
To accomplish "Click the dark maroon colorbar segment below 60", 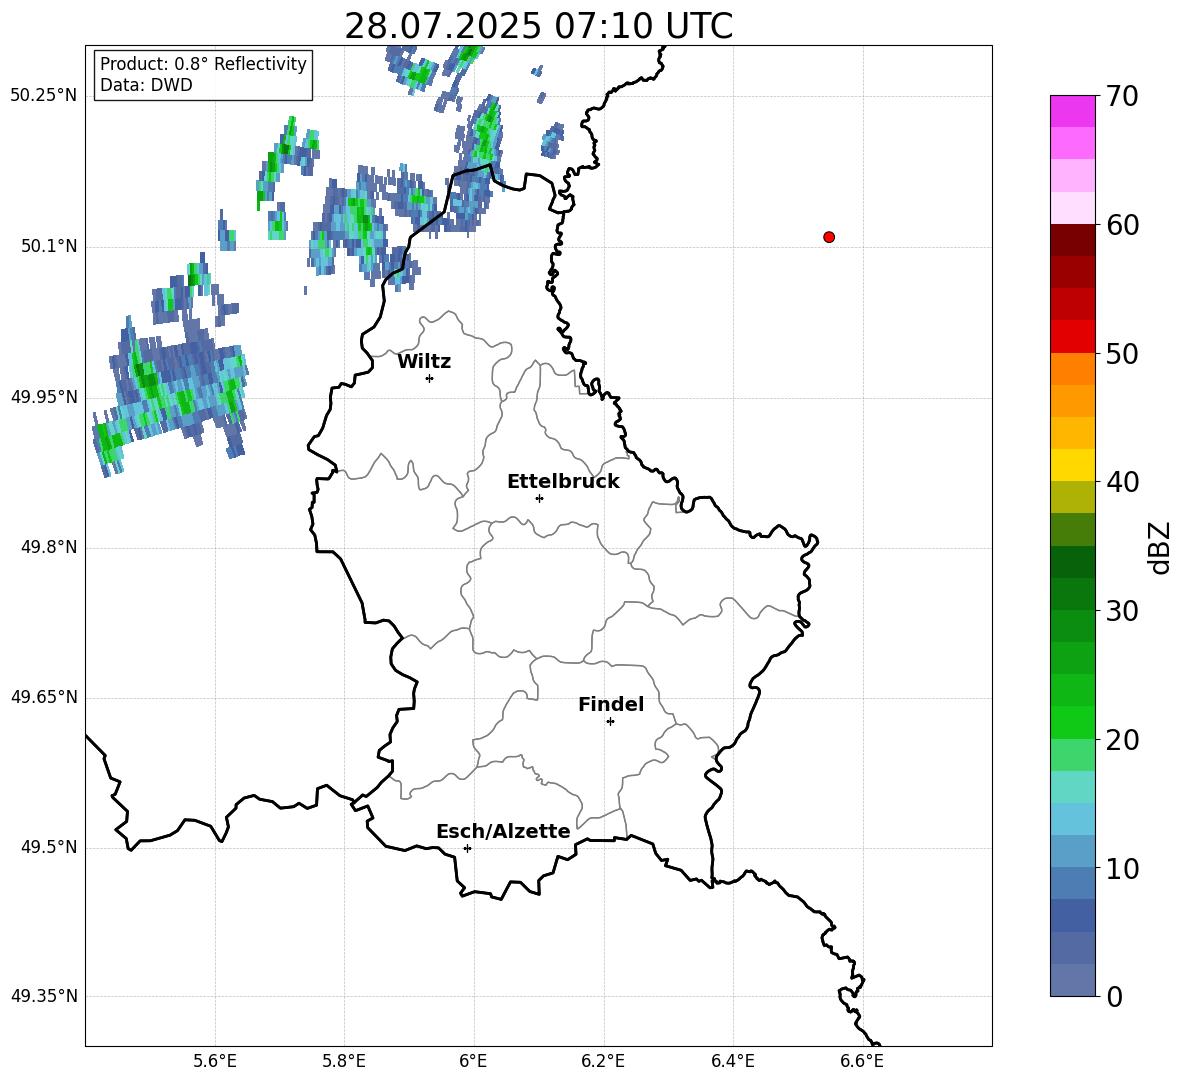I will pos(1072,241).
